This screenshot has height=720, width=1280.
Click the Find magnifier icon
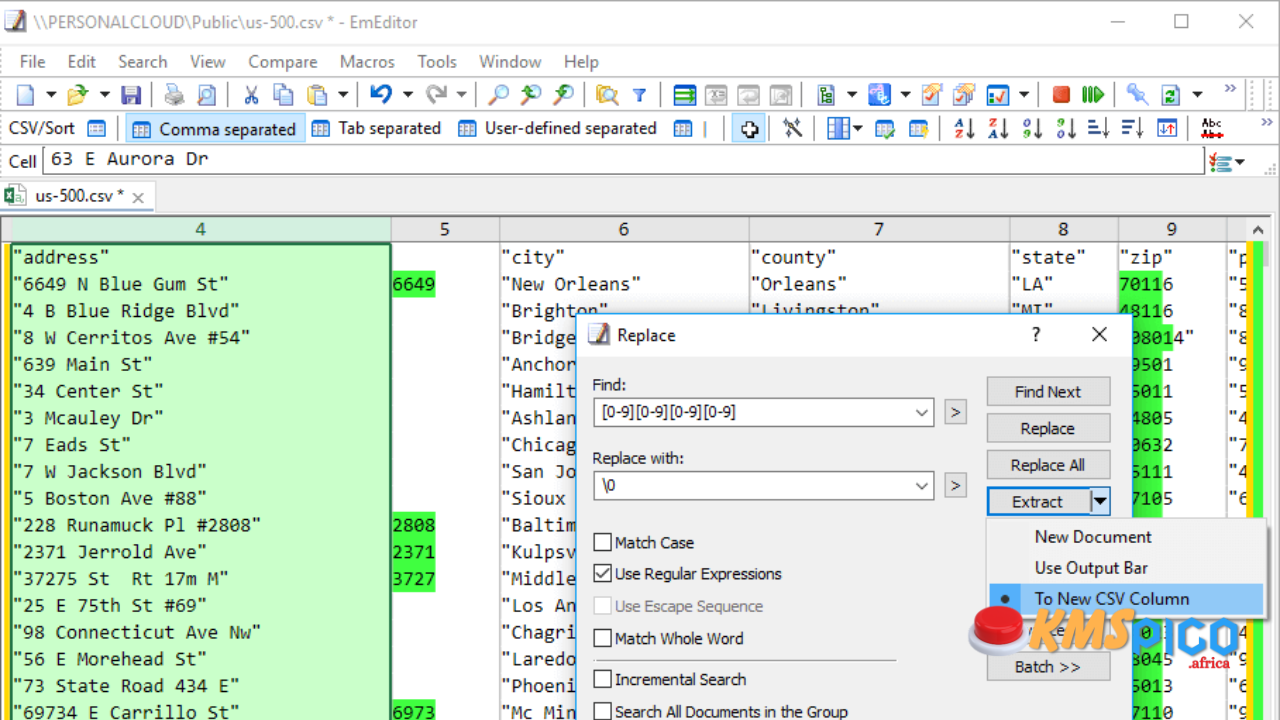[497, 95]
